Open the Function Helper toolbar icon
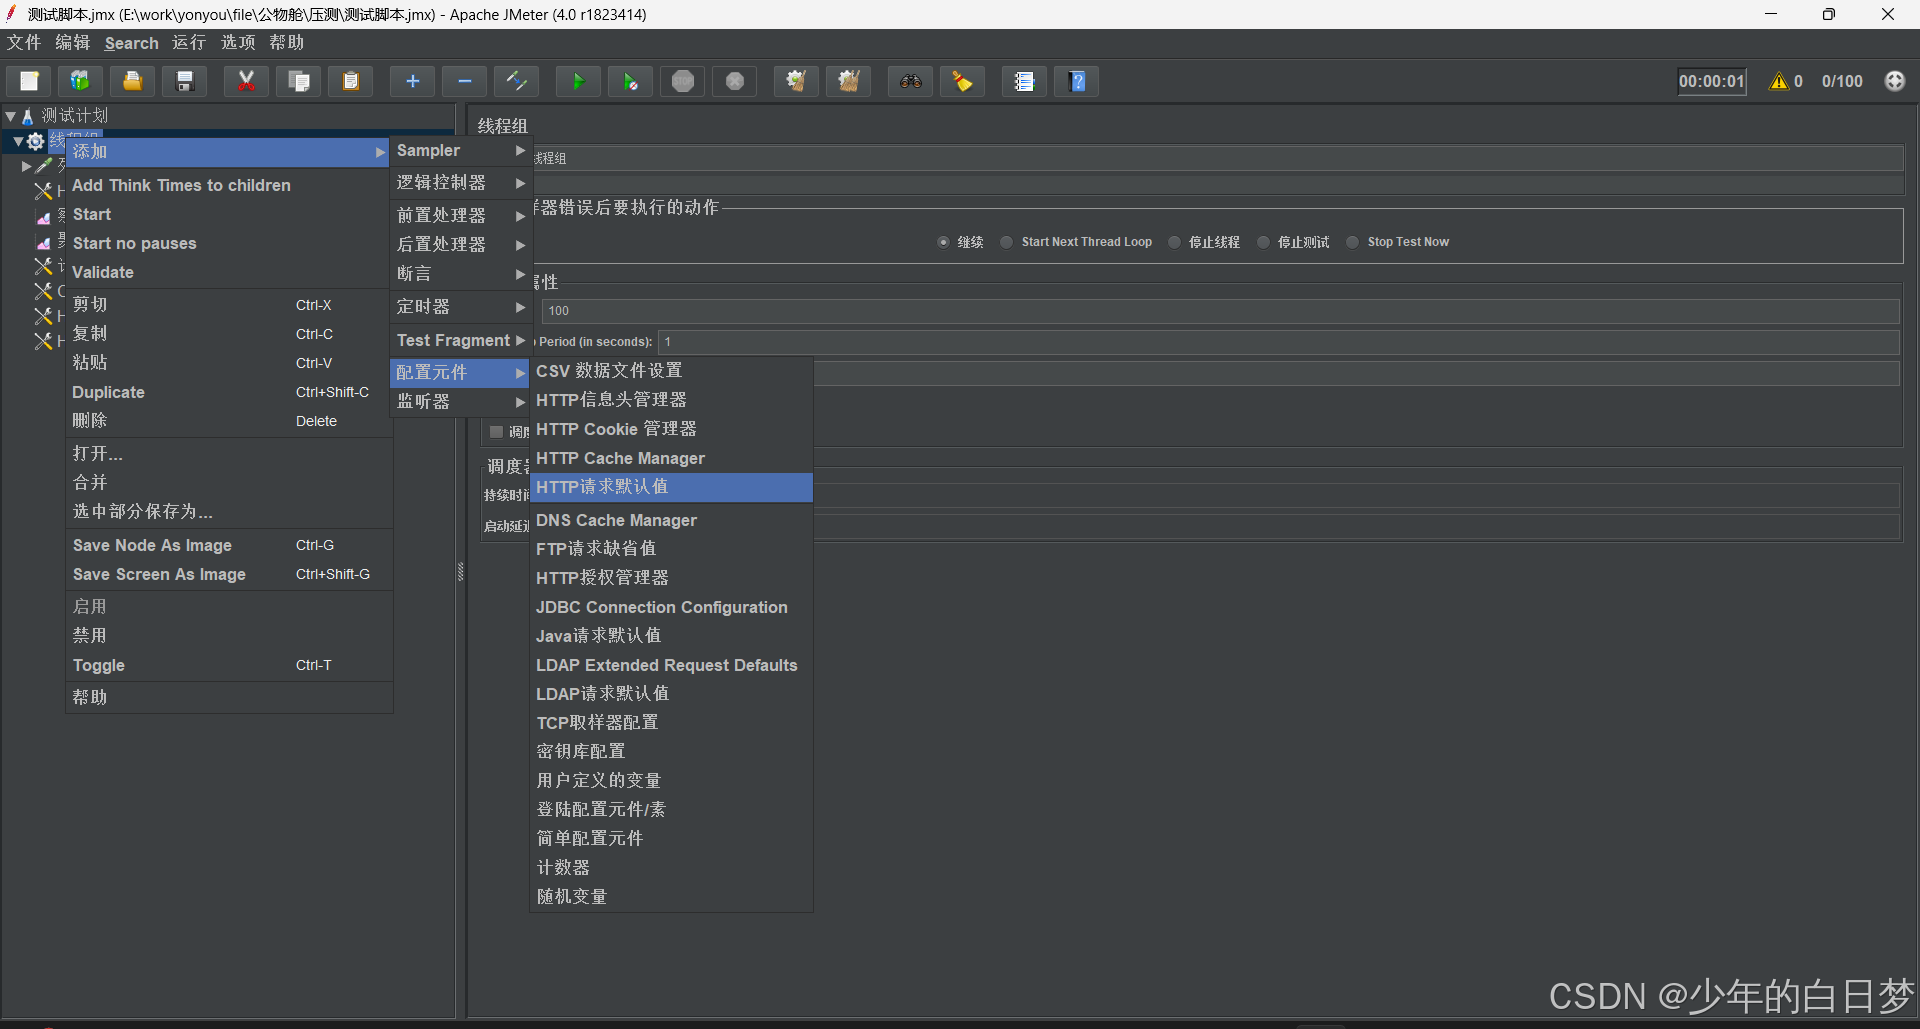Screen dimensions: 1920x1029 [x=1024, y=81]
